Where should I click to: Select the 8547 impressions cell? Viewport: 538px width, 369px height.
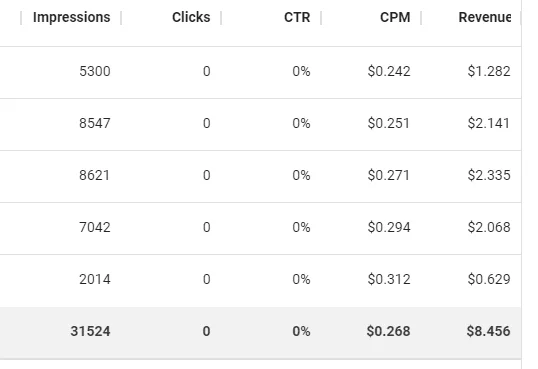95,123
